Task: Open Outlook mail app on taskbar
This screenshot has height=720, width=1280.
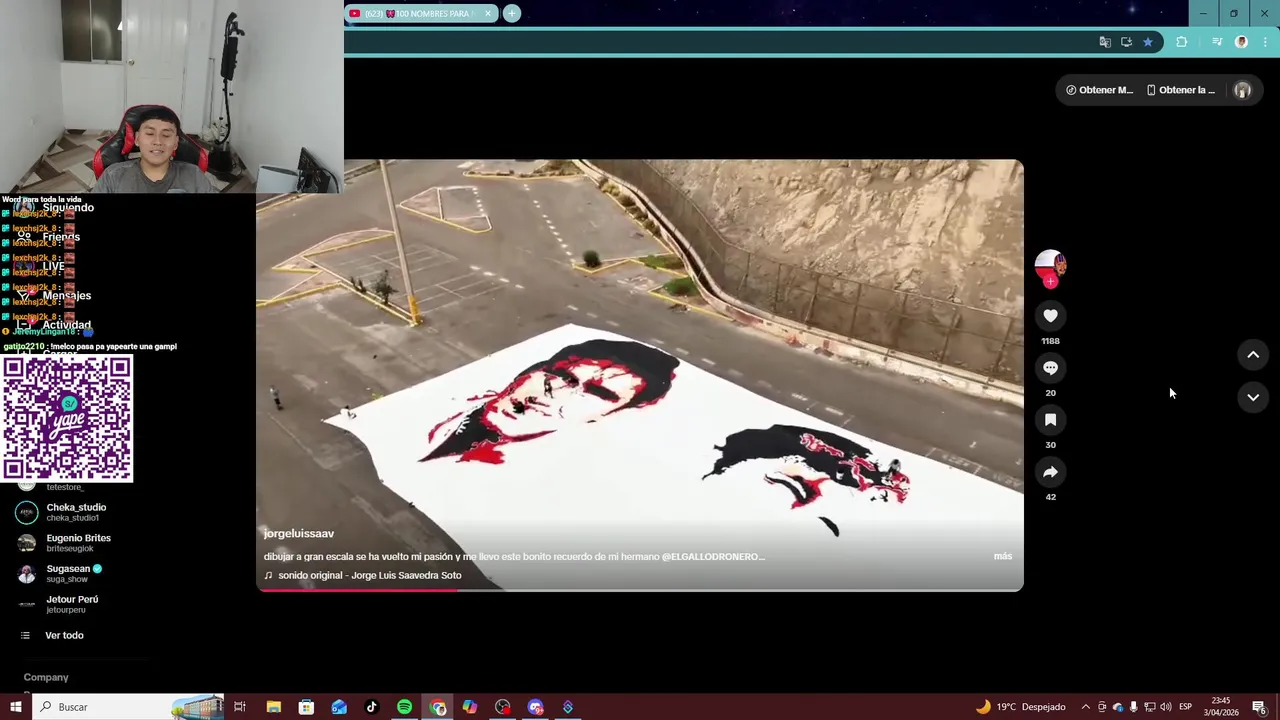Action: (x=339, y=707)
